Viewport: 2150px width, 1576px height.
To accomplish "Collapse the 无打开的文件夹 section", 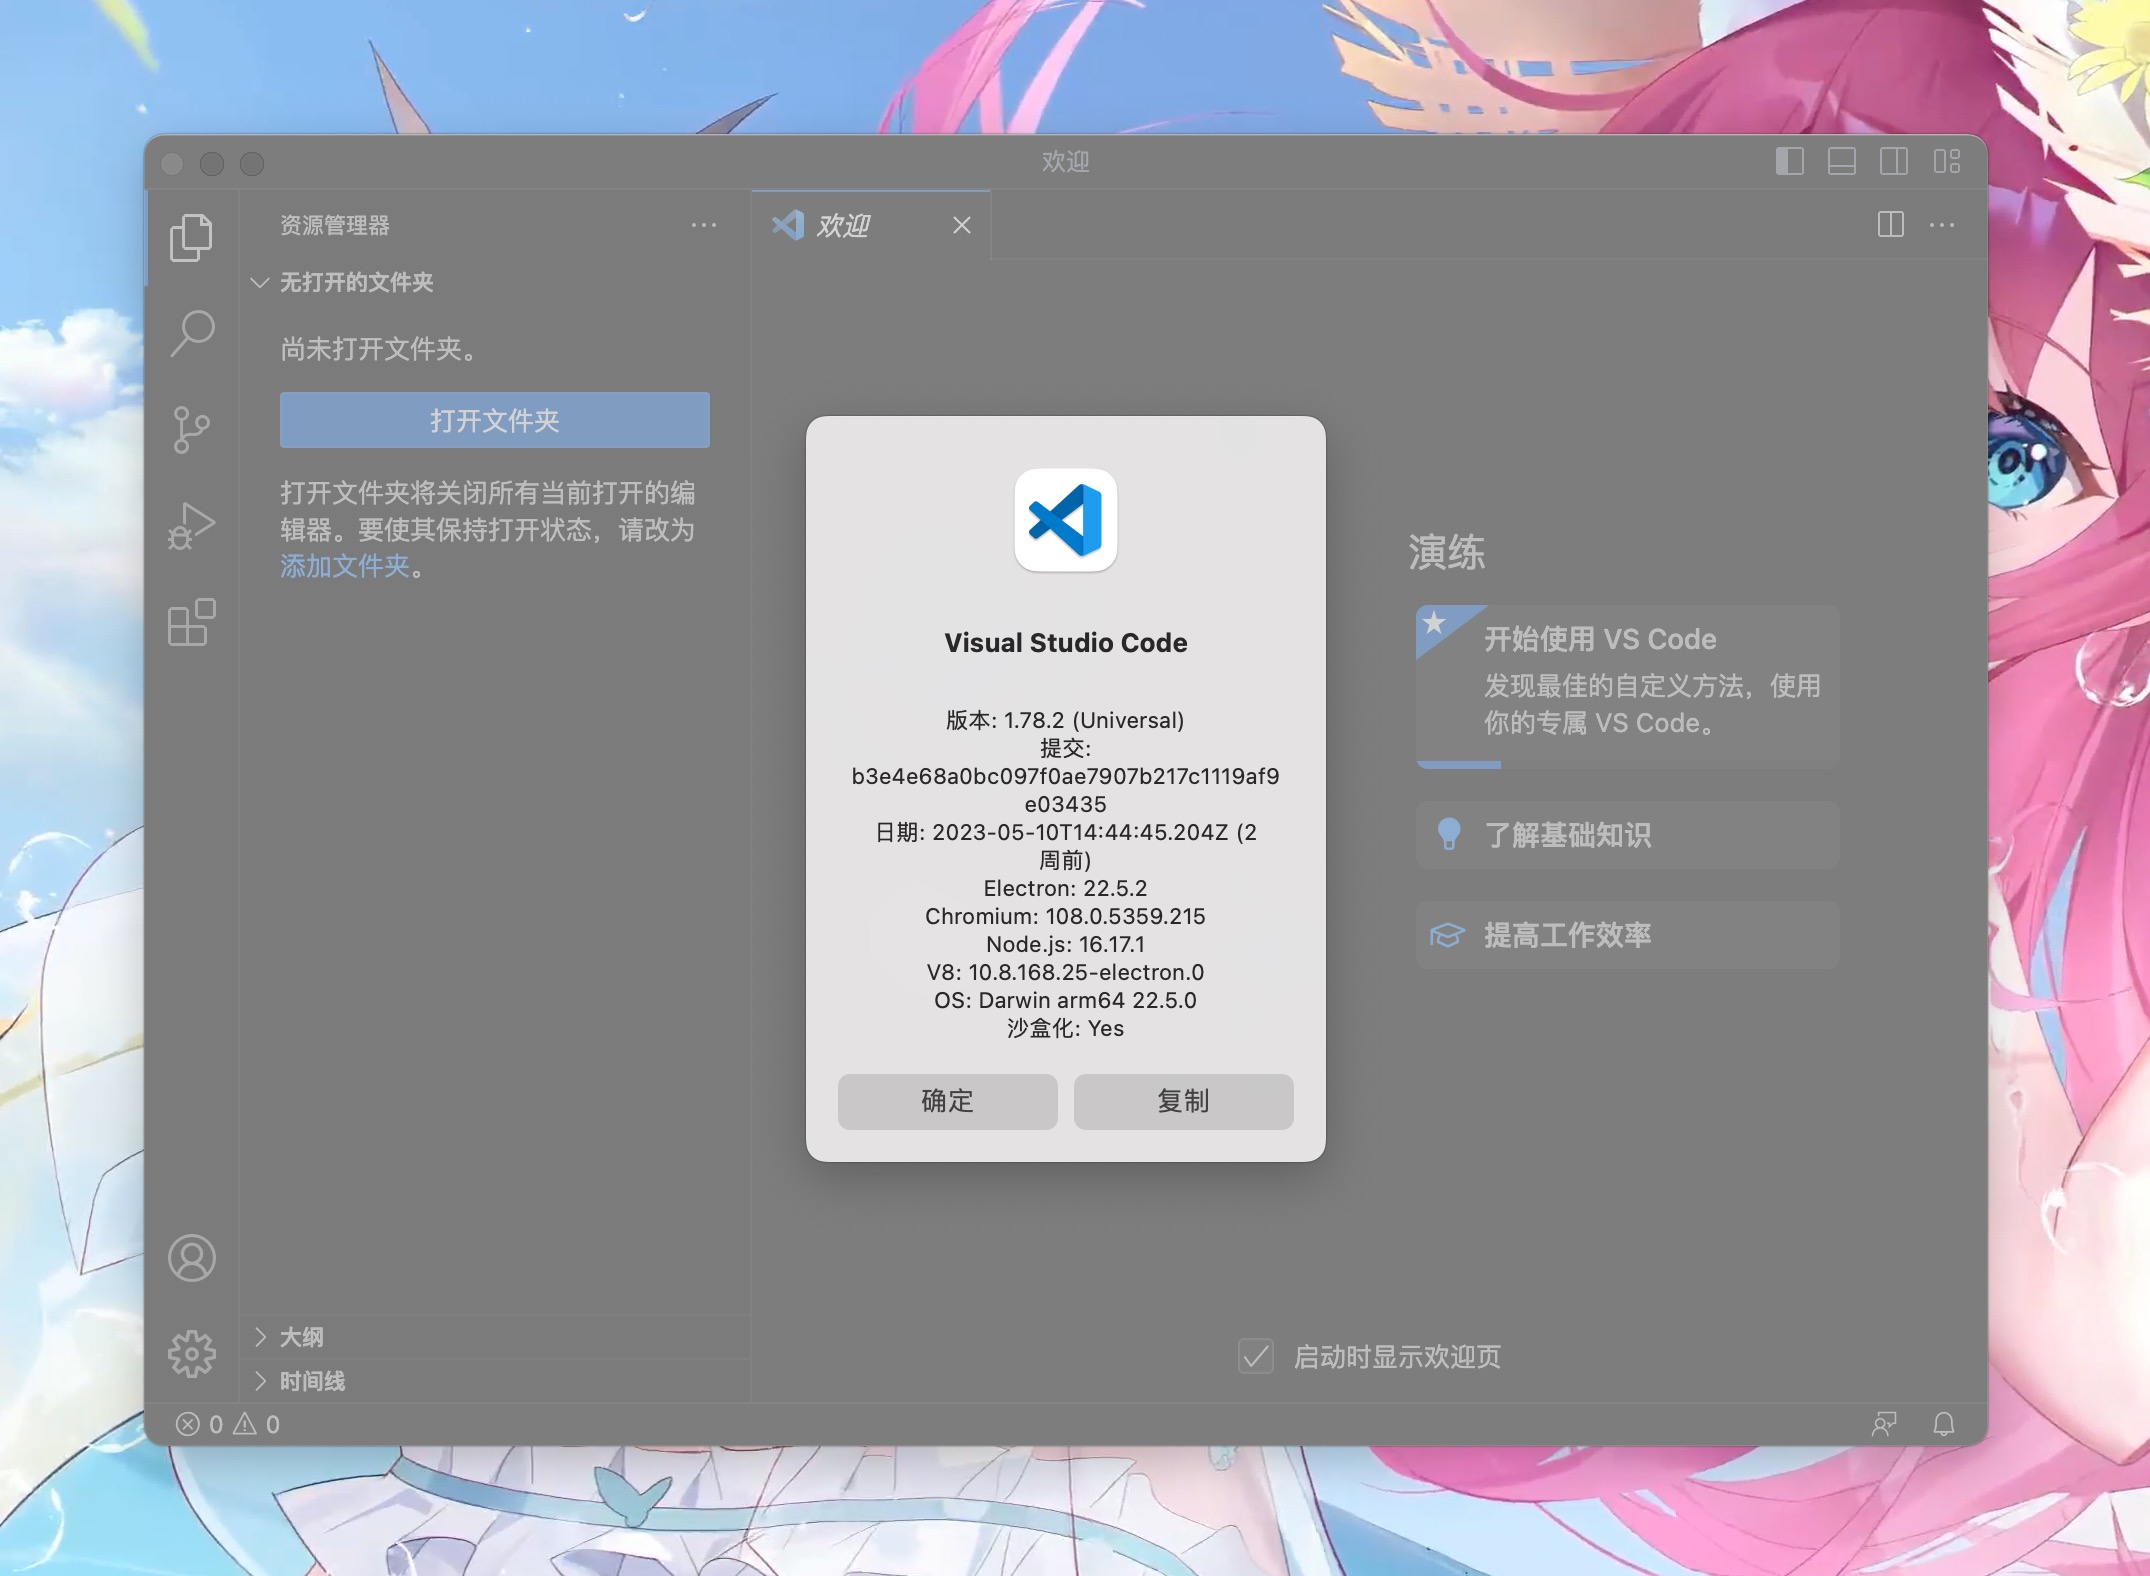I will [x=495, y=282].
